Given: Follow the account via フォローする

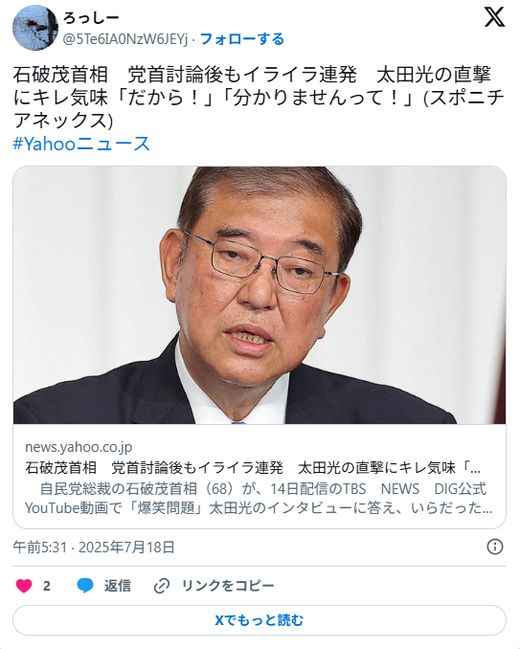Looking at the screenshot, I should 242,39.
